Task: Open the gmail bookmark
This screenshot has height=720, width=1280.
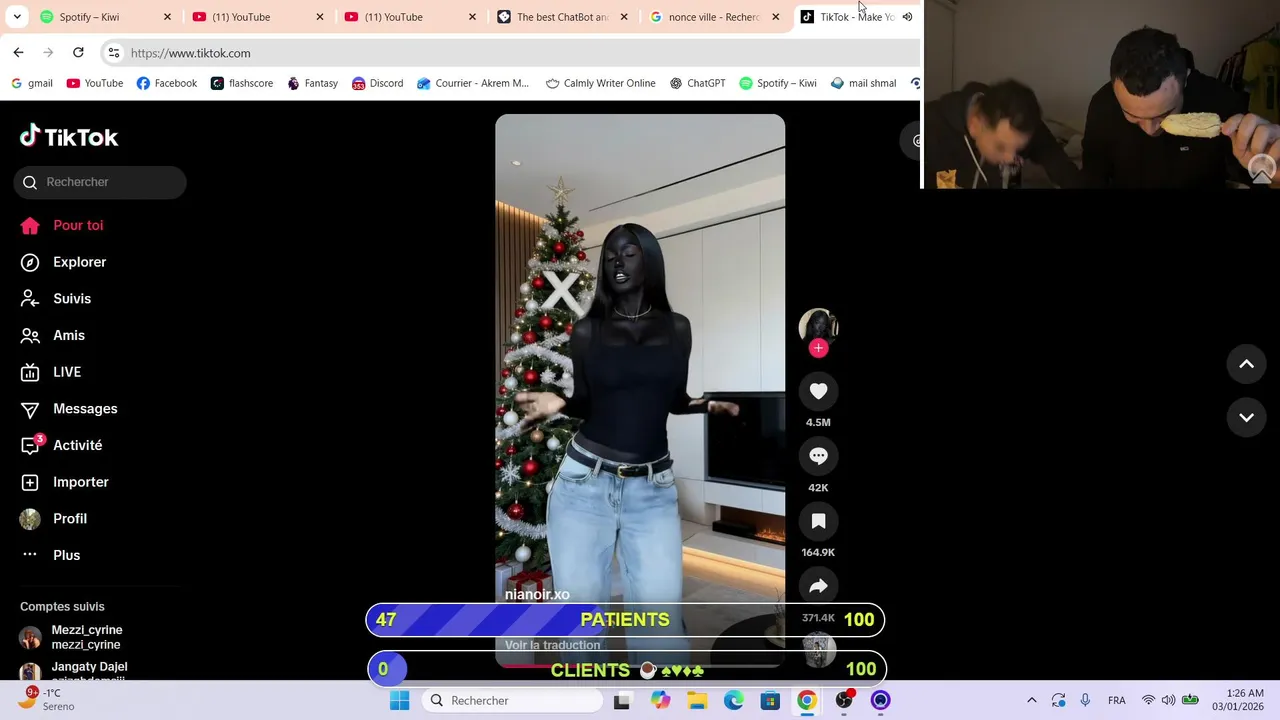Action: click(x=31, y=83)
